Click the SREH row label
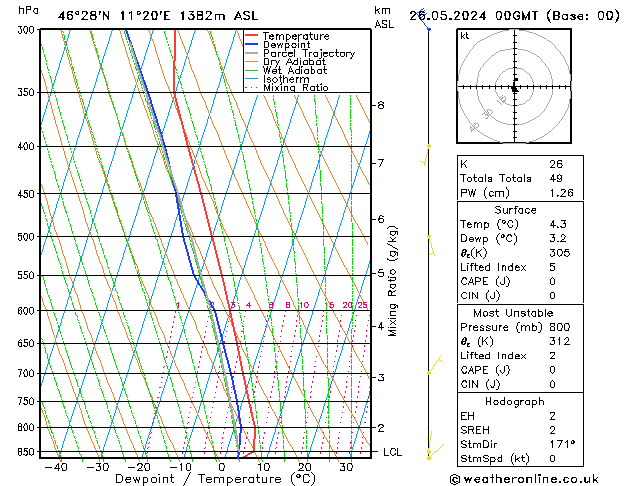Viewport: 629px width, 486px height. [x=475, y=430]
